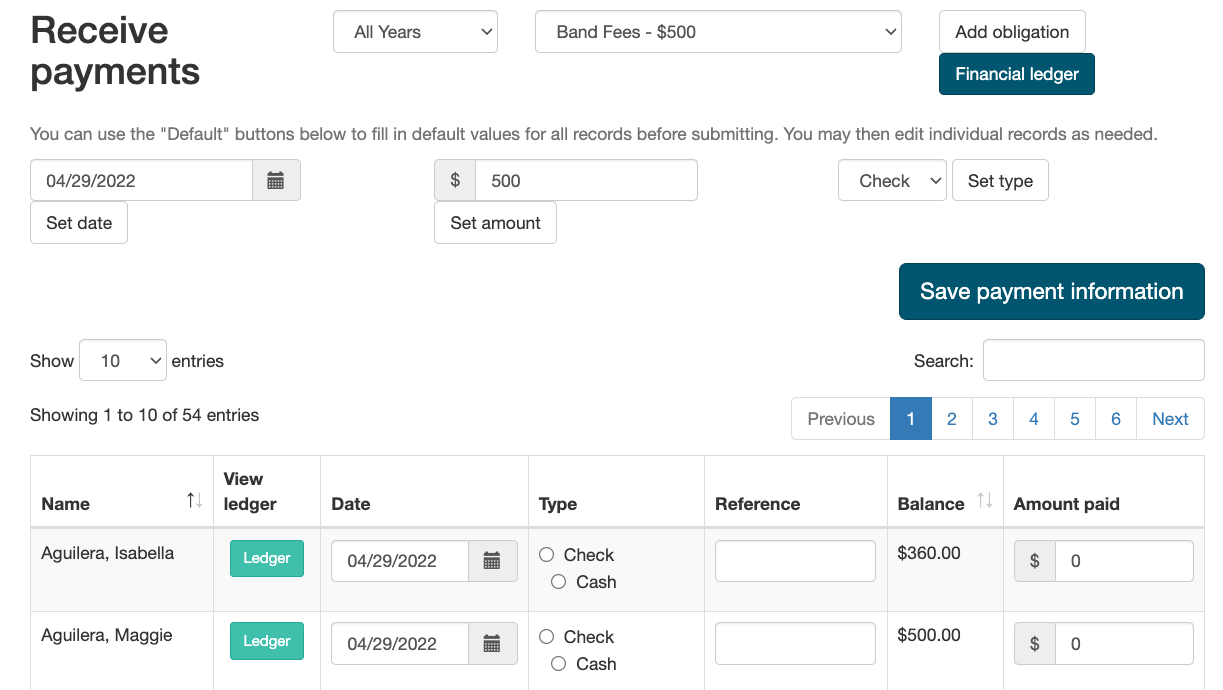View ledger for Isabella Aguilera
Image resolution: width=1223 pixels, height=690 pixels.
[x=267, y=559]
